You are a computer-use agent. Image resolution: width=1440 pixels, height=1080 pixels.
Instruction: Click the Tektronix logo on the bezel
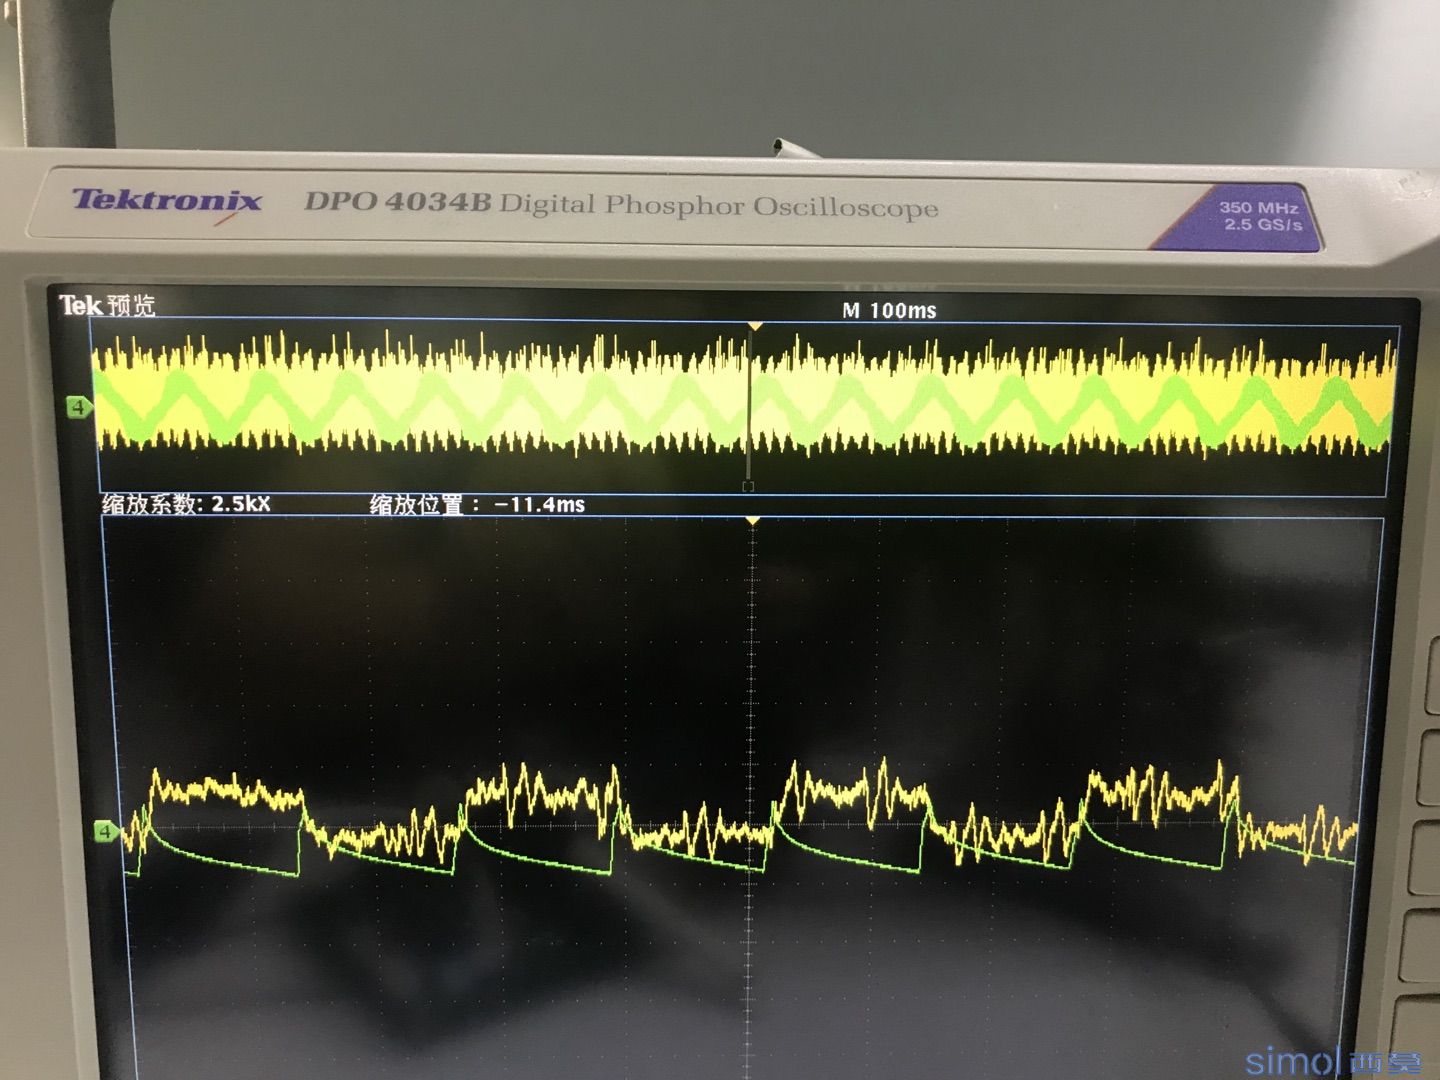(167, 201)
